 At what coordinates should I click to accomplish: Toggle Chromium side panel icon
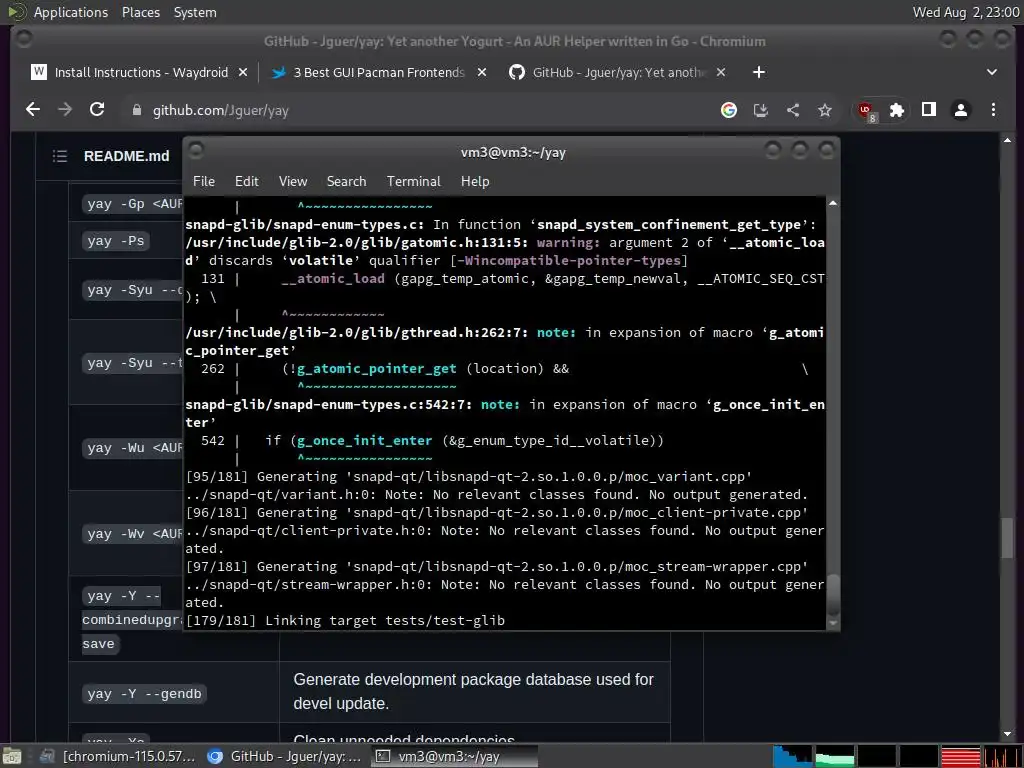point(929,110)
